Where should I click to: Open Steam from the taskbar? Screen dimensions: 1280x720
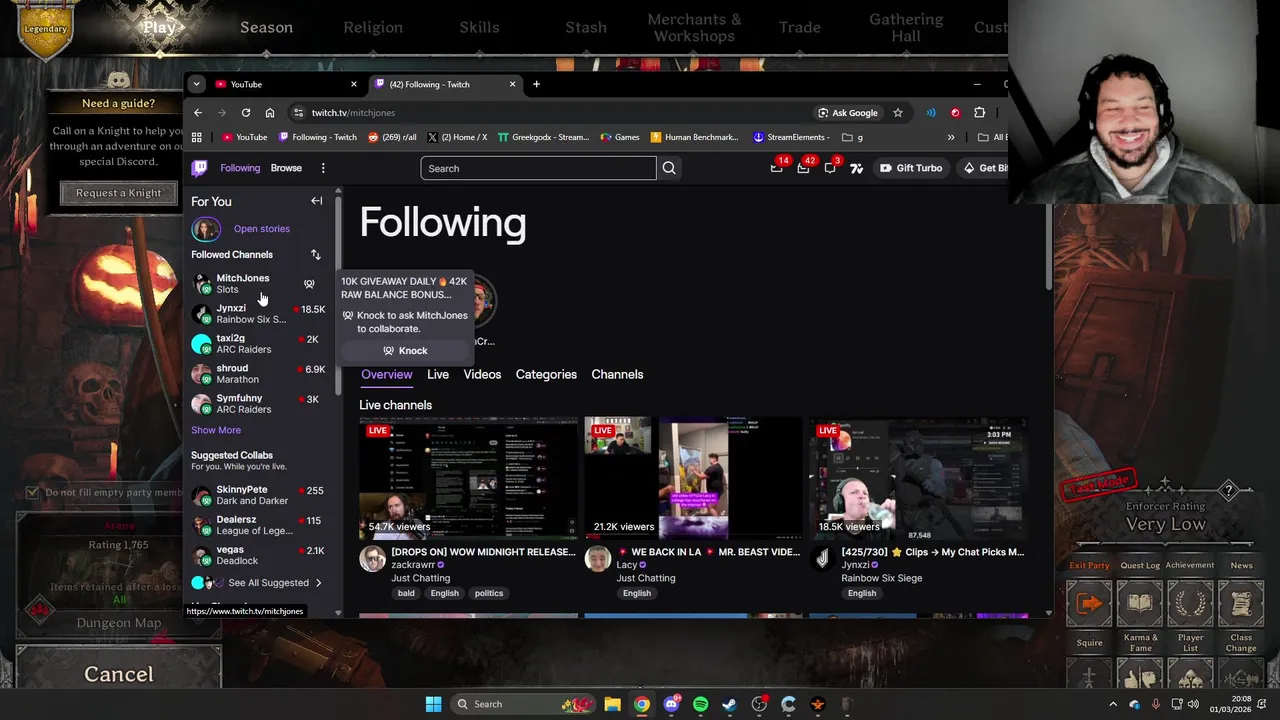click(x=729, y=704)
